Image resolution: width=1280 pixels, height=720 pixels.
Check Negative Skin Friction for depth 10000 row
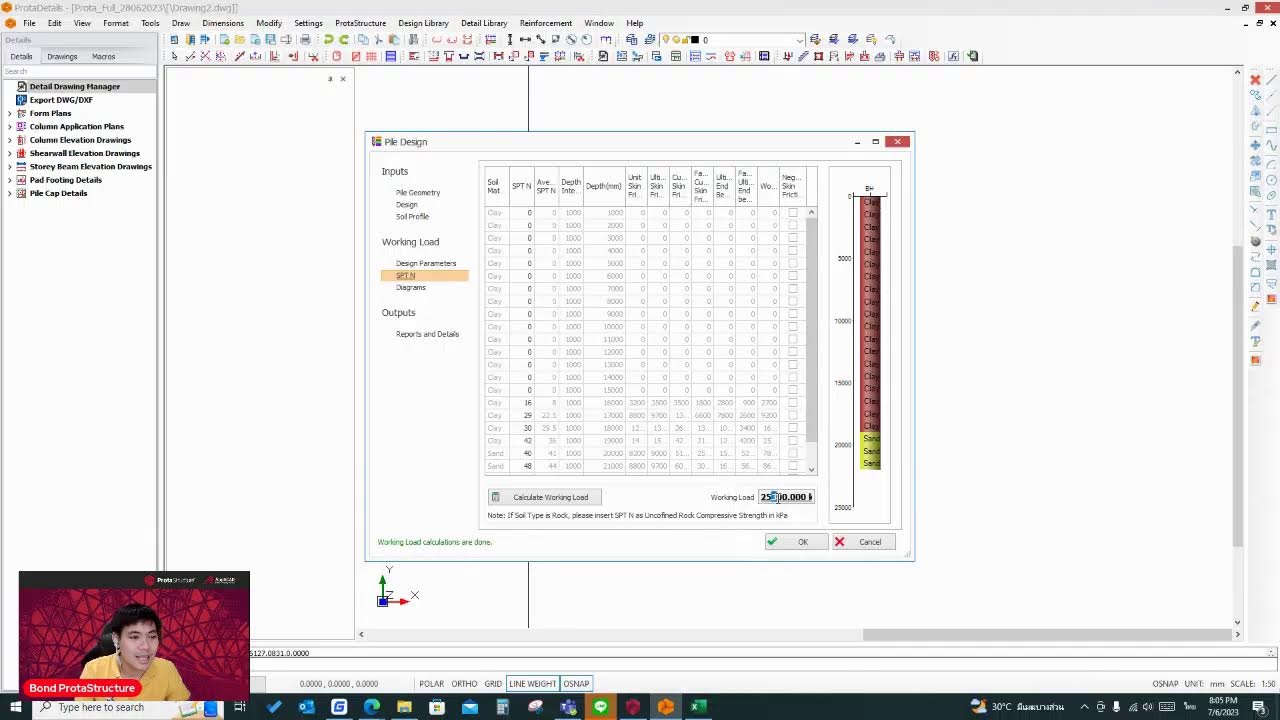793,327
